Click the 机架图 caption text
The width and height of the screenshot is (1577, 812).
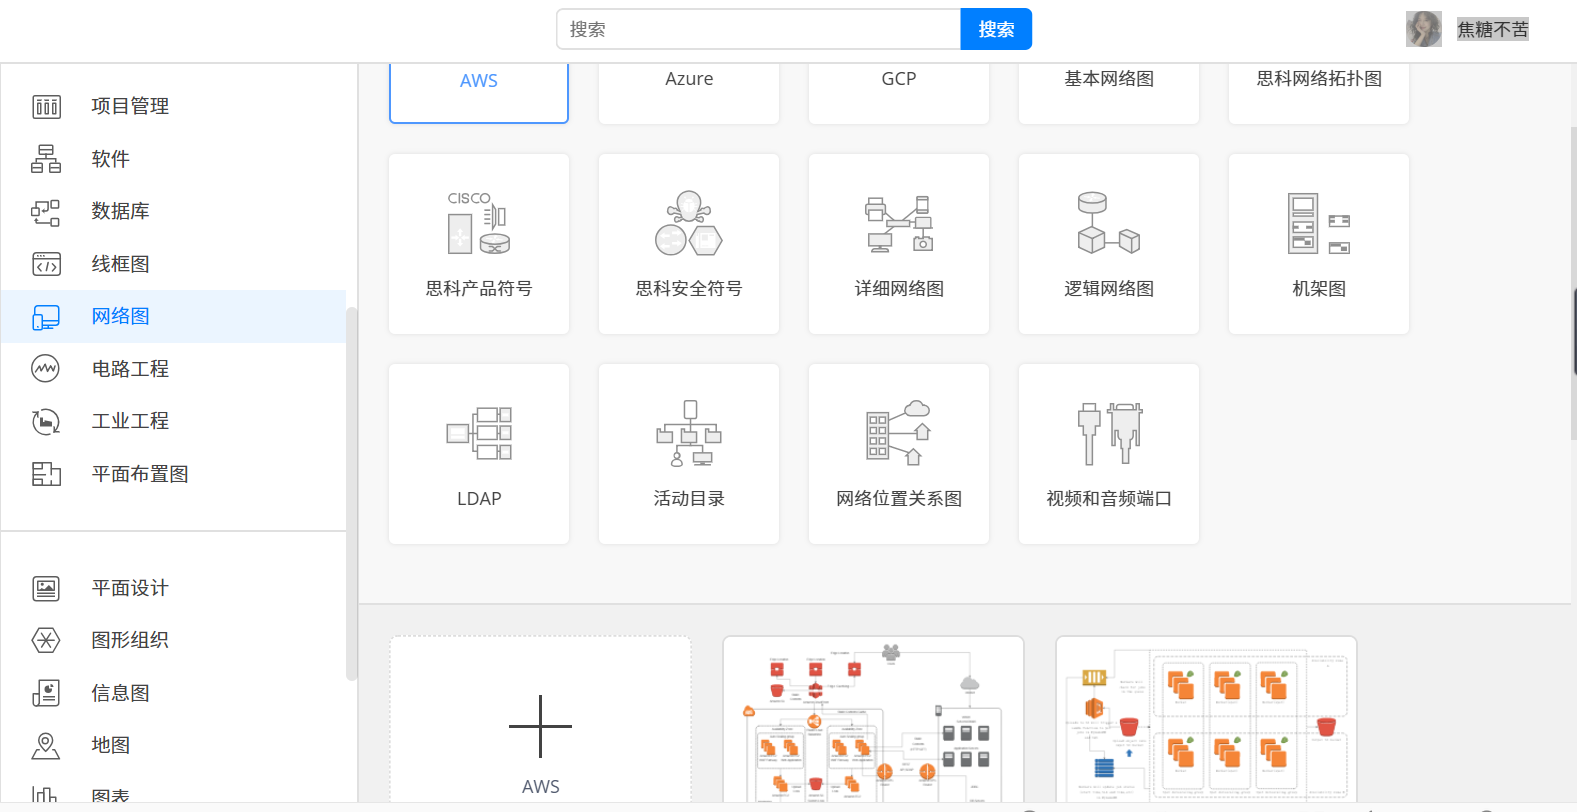(x=1319, y=289)
